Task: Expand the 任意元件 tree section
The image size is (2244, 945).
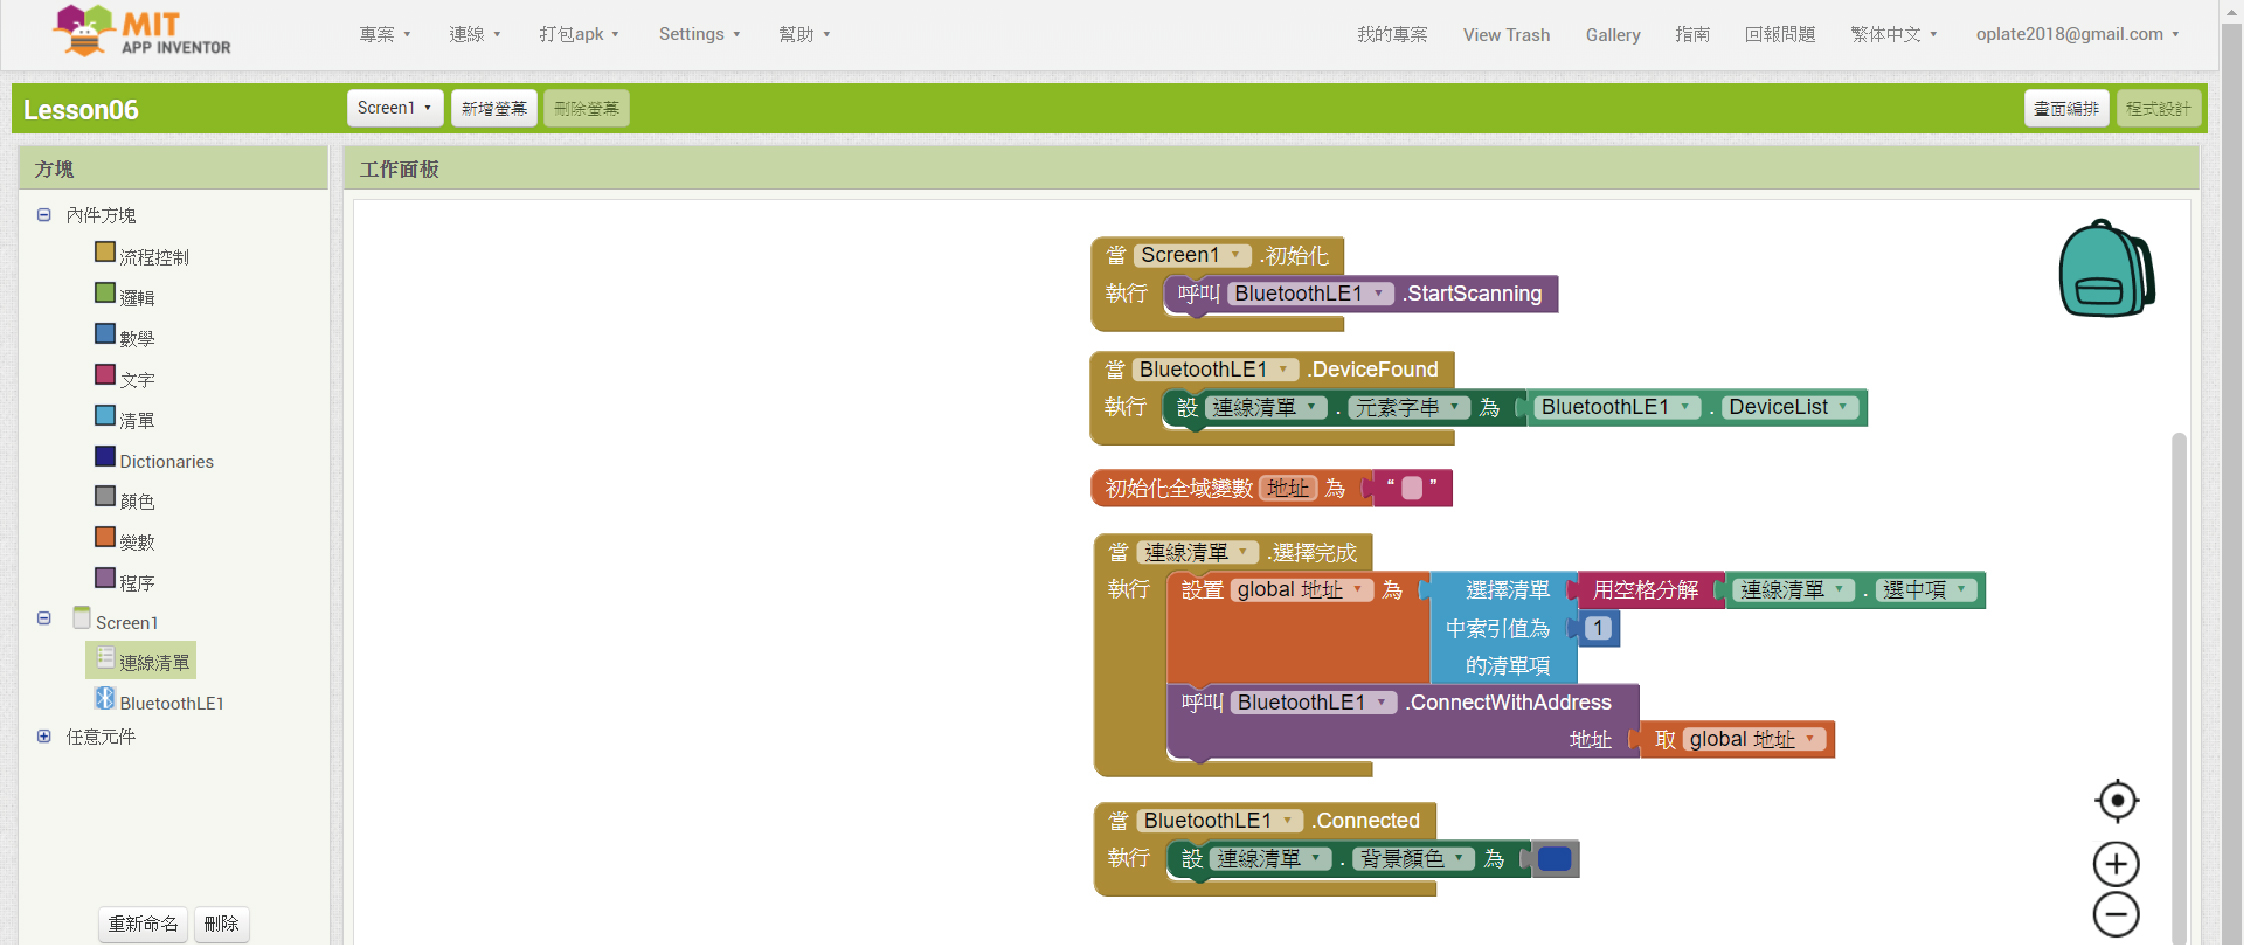Action: [x=44, y=737]
